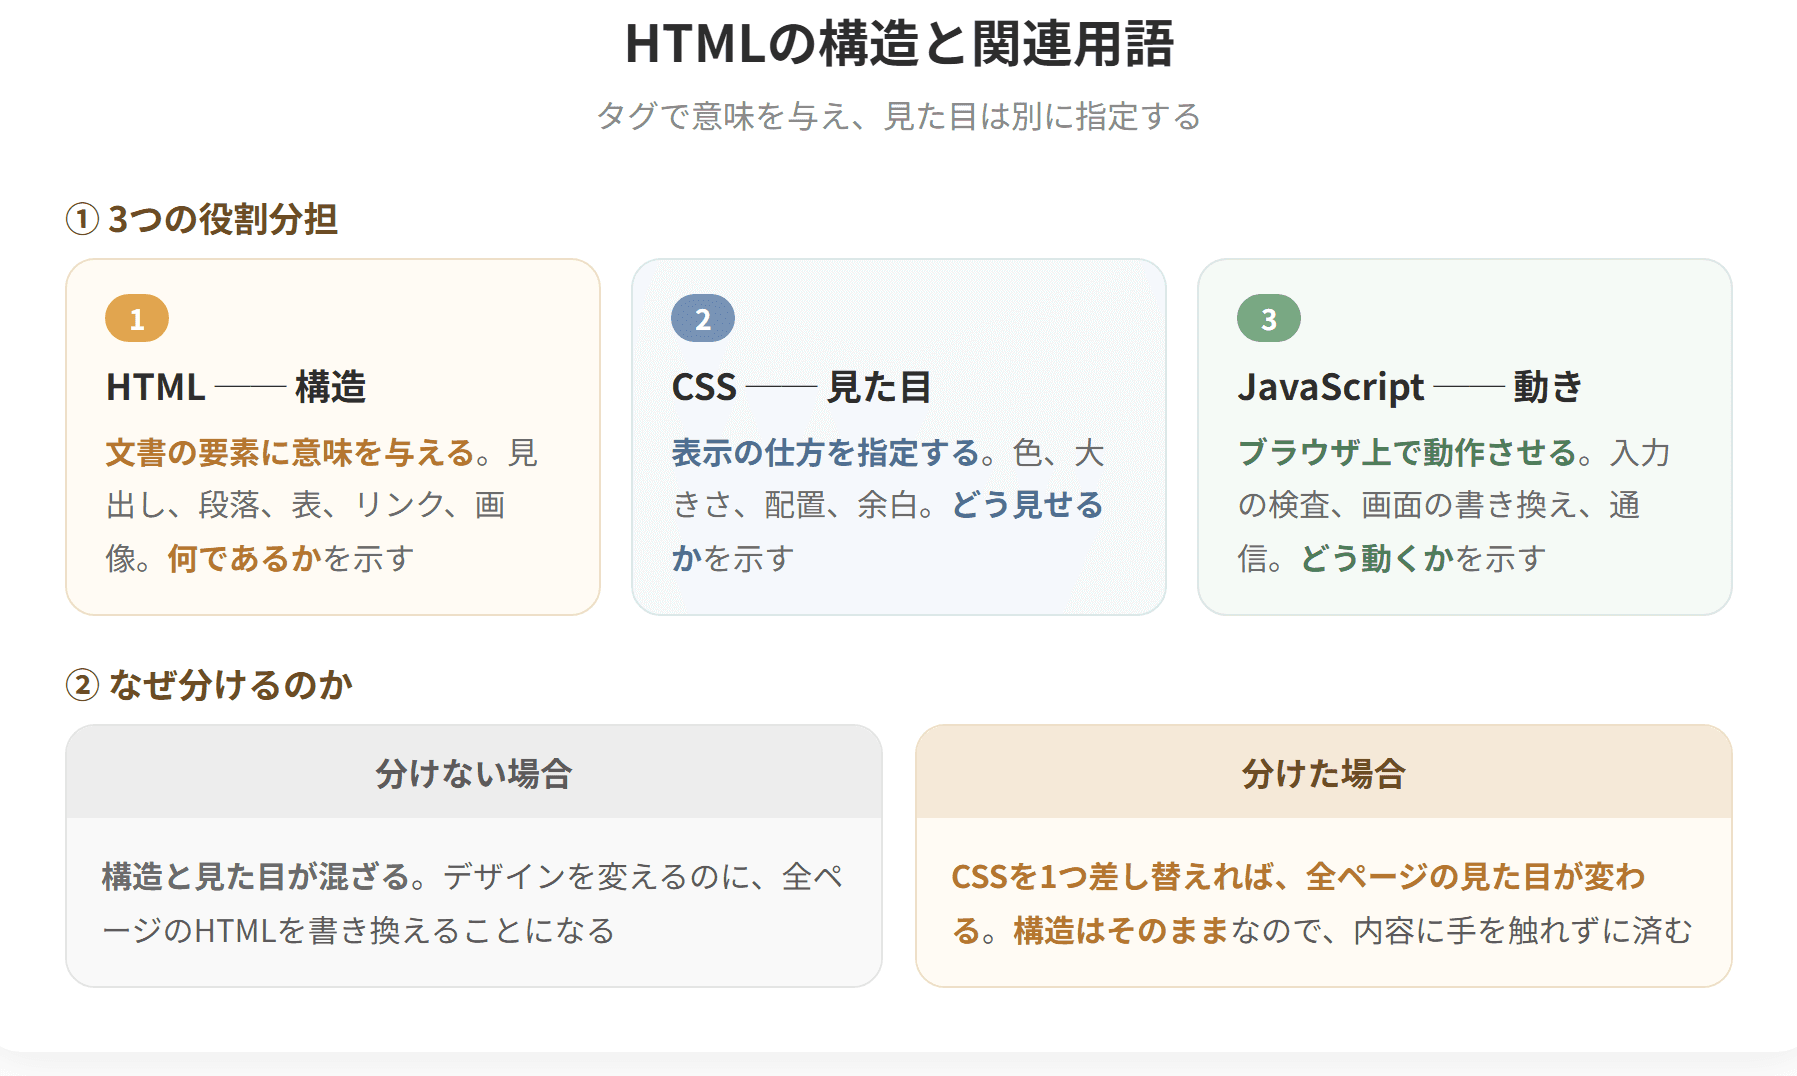Click the highlighted text 文書の要素に意味を与える
Image resolution: width=1797 pixels, height=1076 pixels.
(291, 452)
